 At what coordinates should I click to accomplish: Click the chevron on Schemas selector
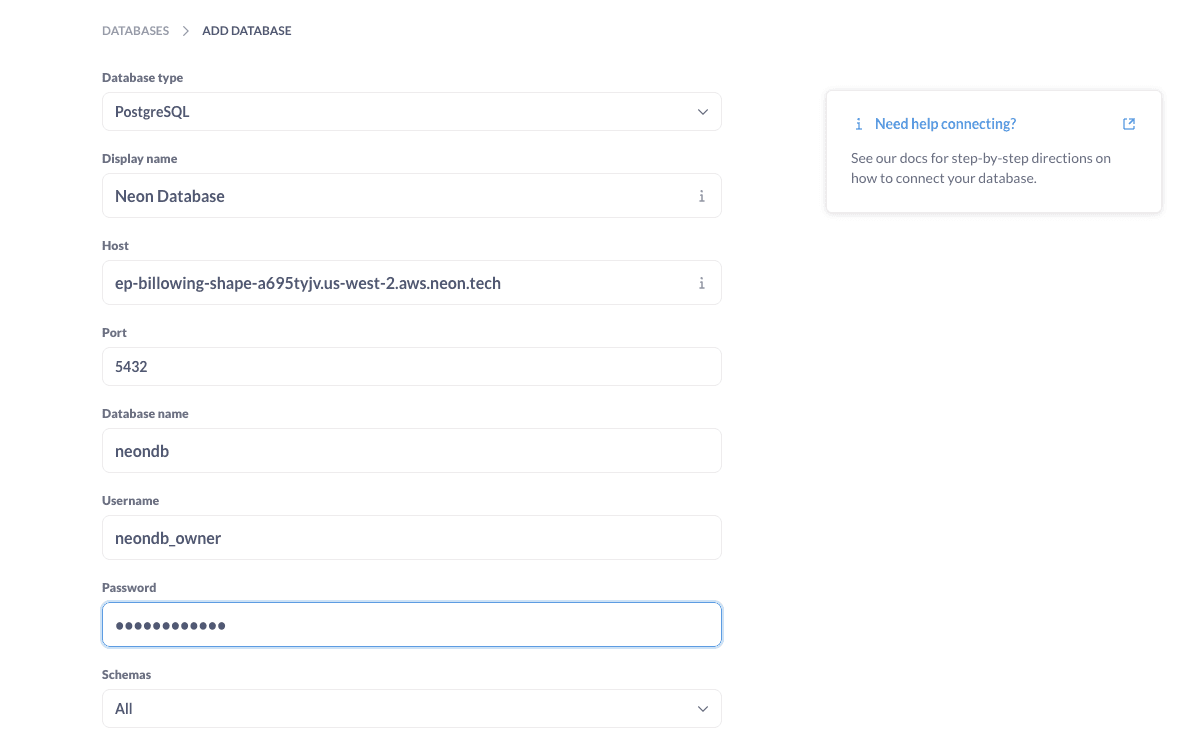click(x=703, y=708)
